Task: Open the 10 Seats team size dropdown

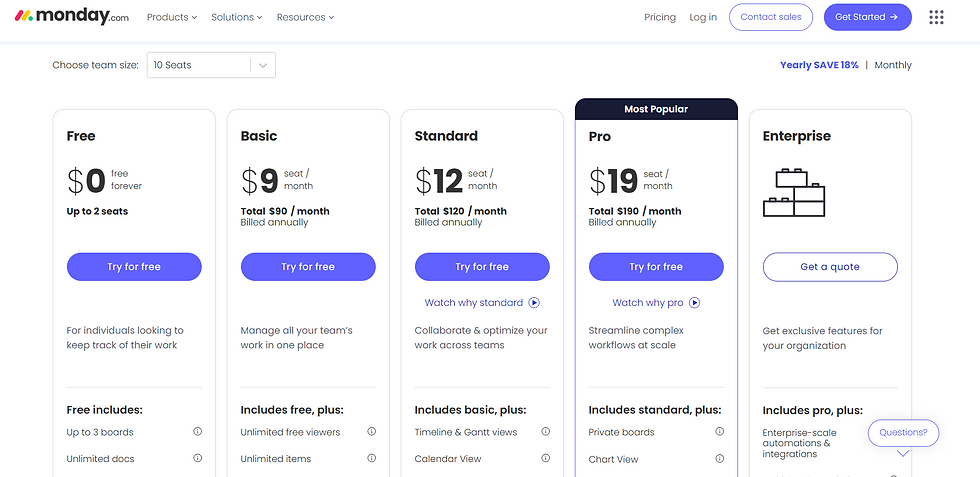Action: tap(211, 65)
